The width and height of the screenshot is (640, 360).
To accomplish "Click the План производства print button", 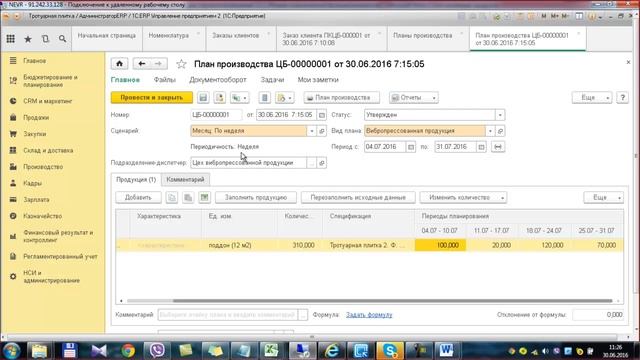I will [342, 98].
